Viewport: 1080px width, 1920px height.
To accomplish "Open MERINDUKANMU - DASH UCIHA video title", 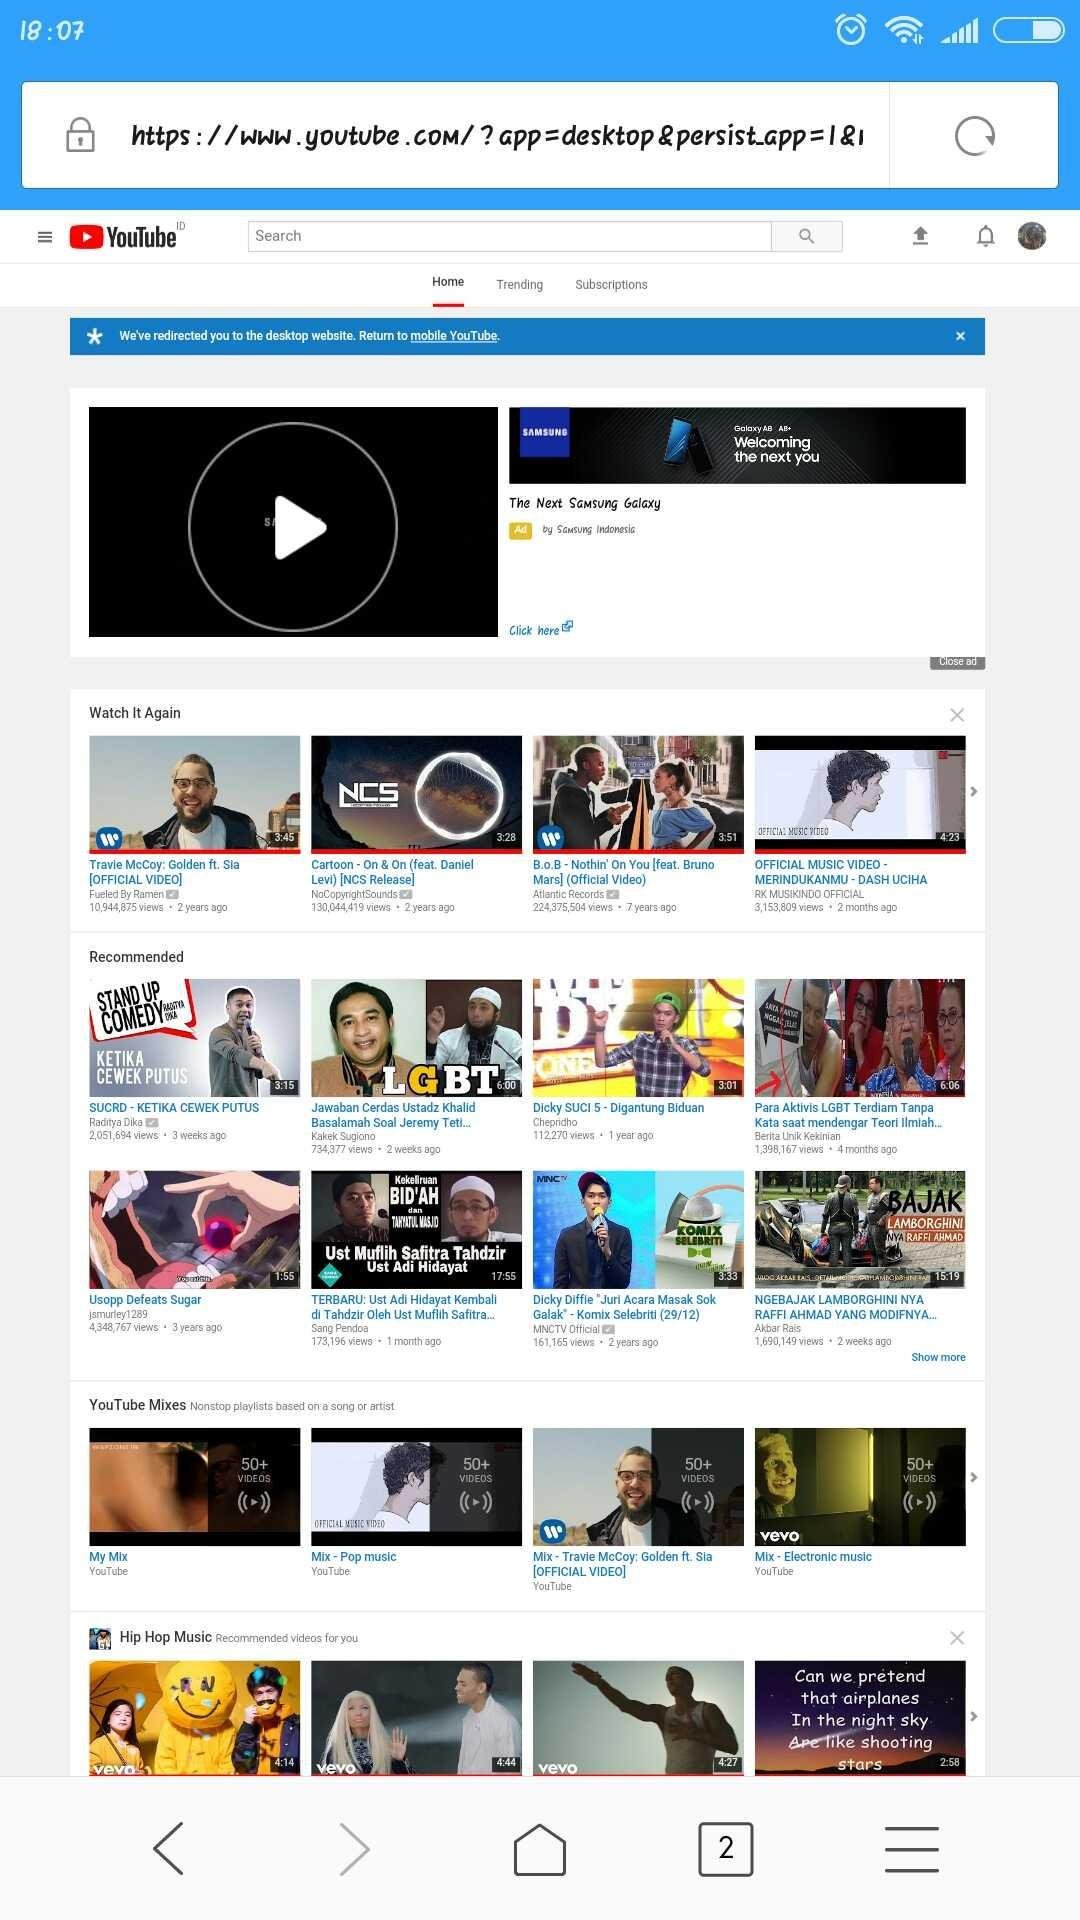I will click(x=841, y=872).
